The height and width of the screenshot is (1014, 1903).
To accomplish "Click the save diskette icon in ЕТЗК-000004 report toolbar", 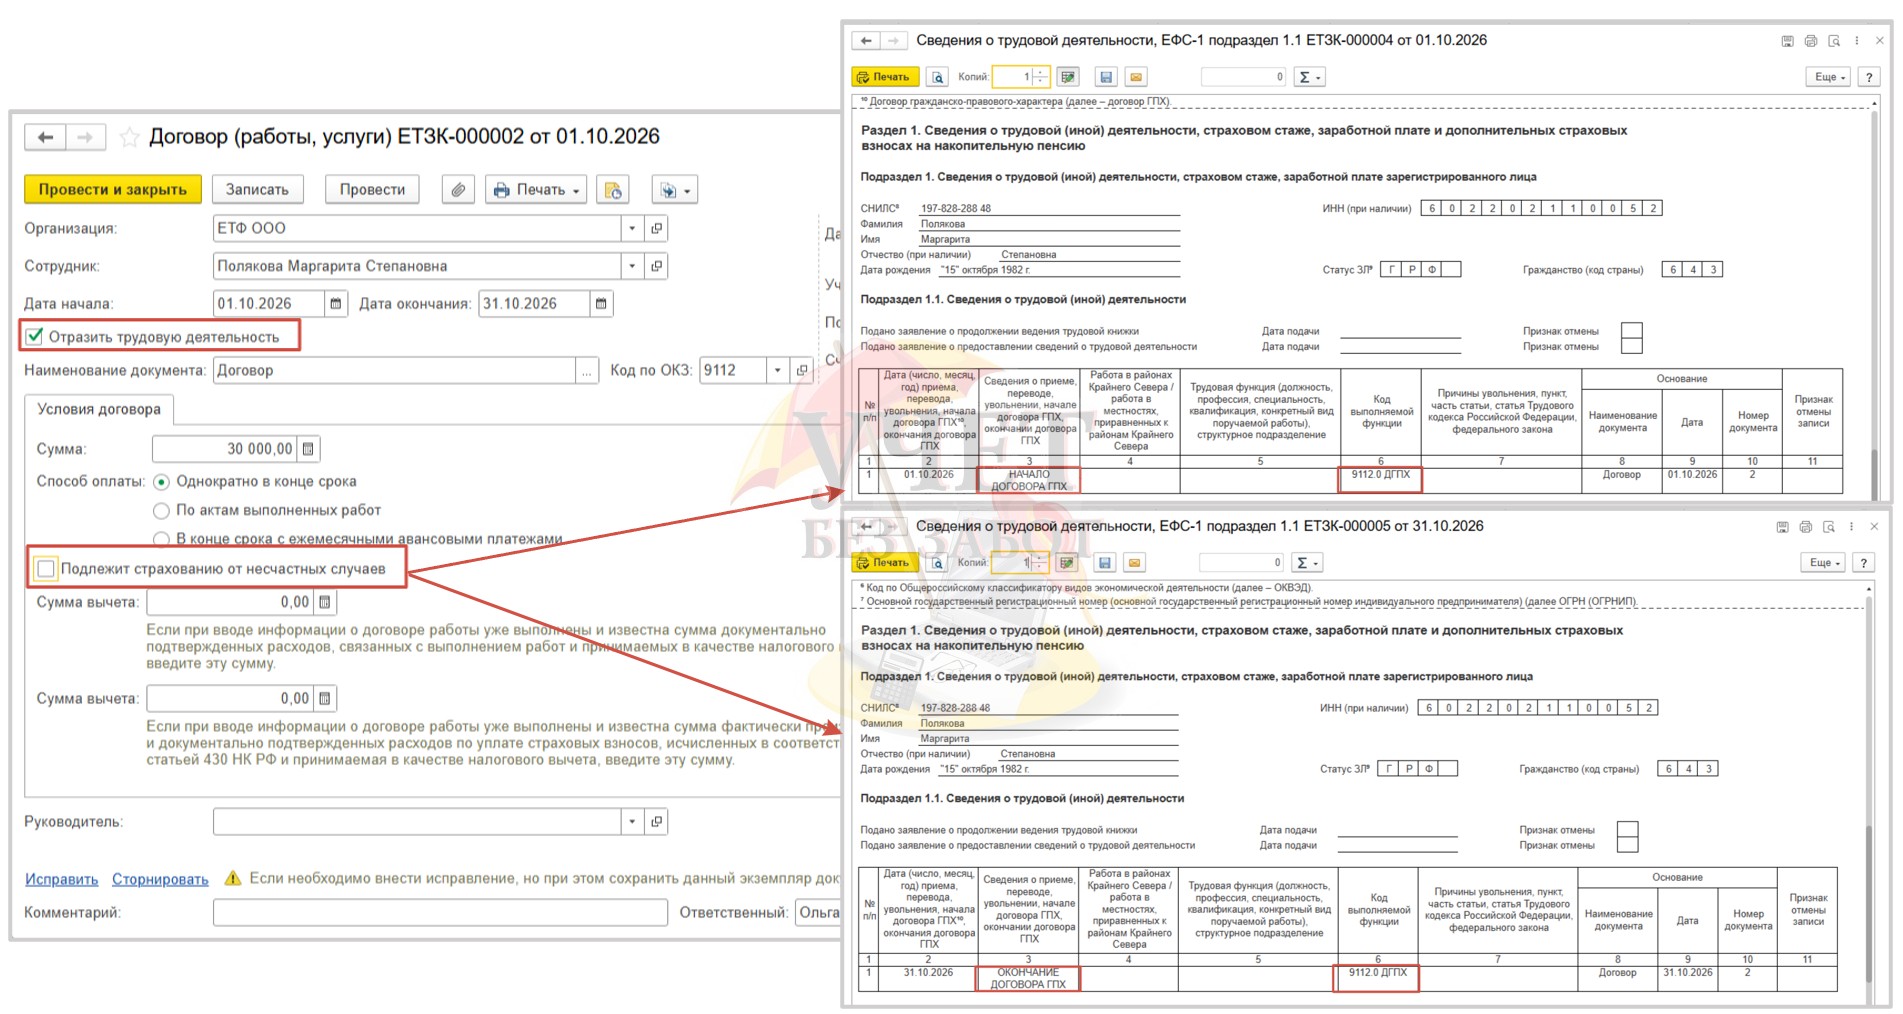I will click(1105, 77).
